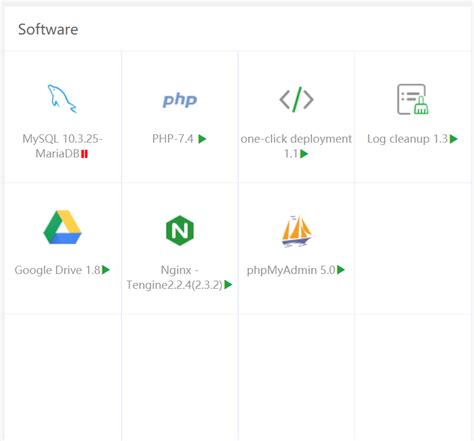Click the green play arrow beside deployment 1.1
This screenshot has height=441, width=474.
point(304,154)
